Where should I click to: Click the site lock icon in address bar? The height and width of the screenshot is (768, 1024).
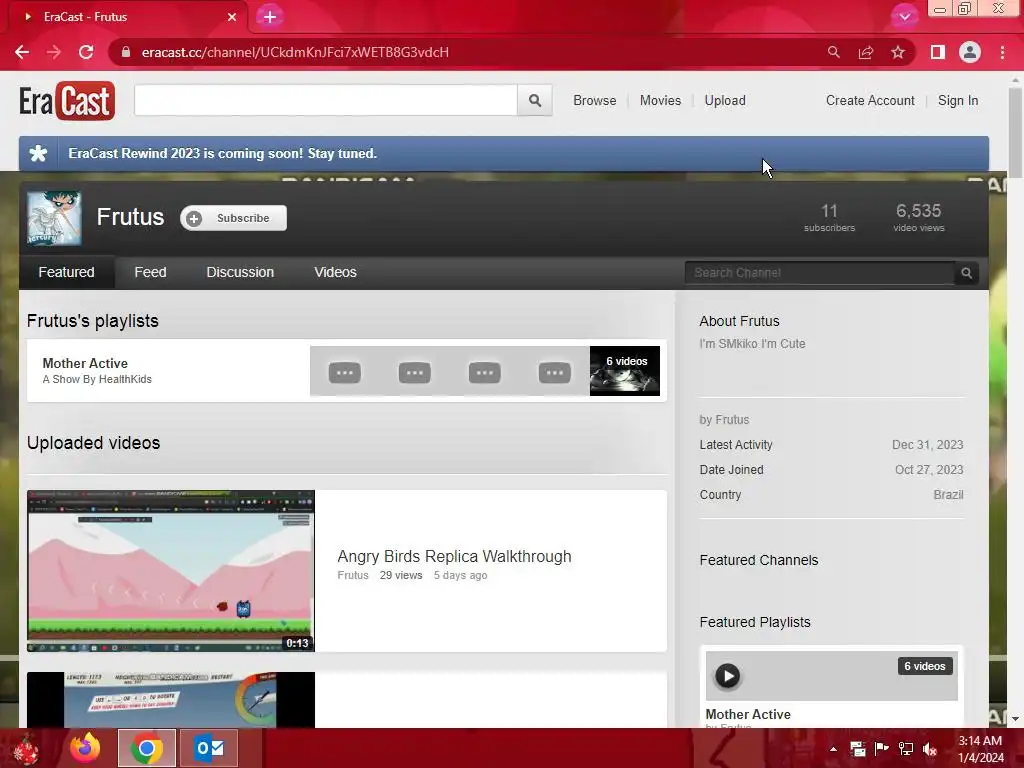click(126, 52)
